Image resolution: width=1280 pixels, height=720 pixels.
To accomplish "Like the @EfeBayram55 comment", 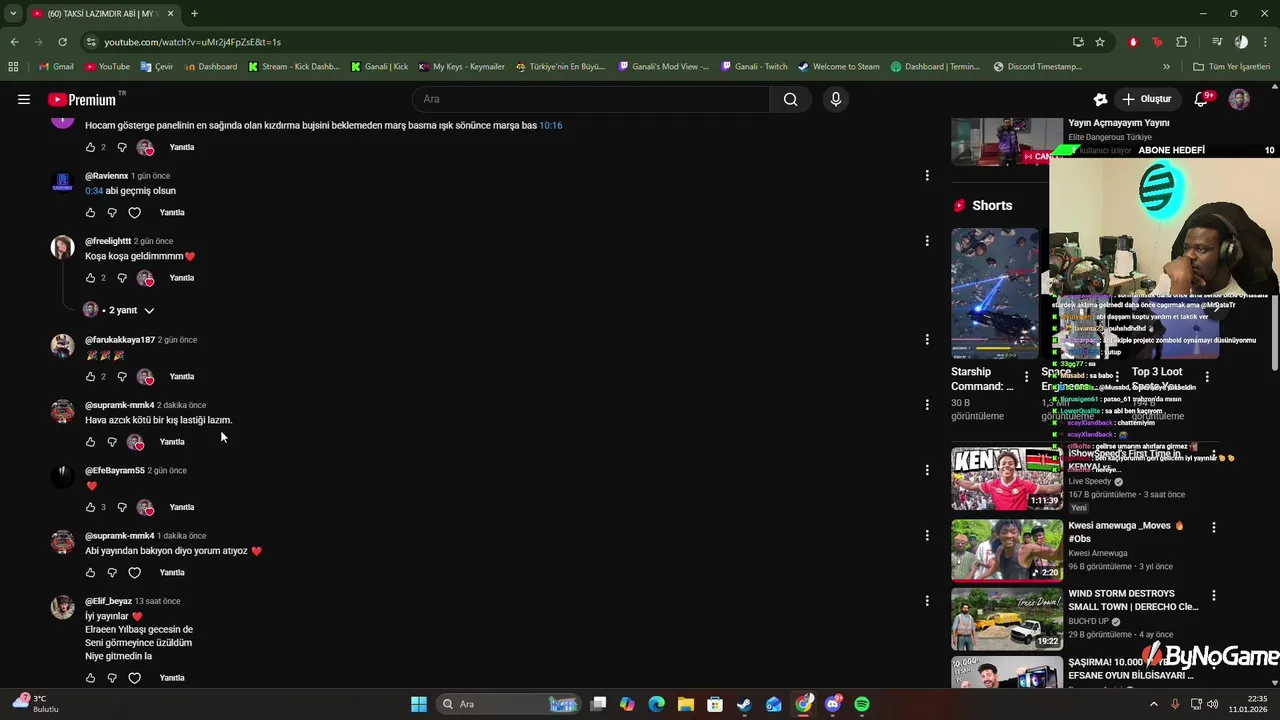I will [x=90, y=507].
